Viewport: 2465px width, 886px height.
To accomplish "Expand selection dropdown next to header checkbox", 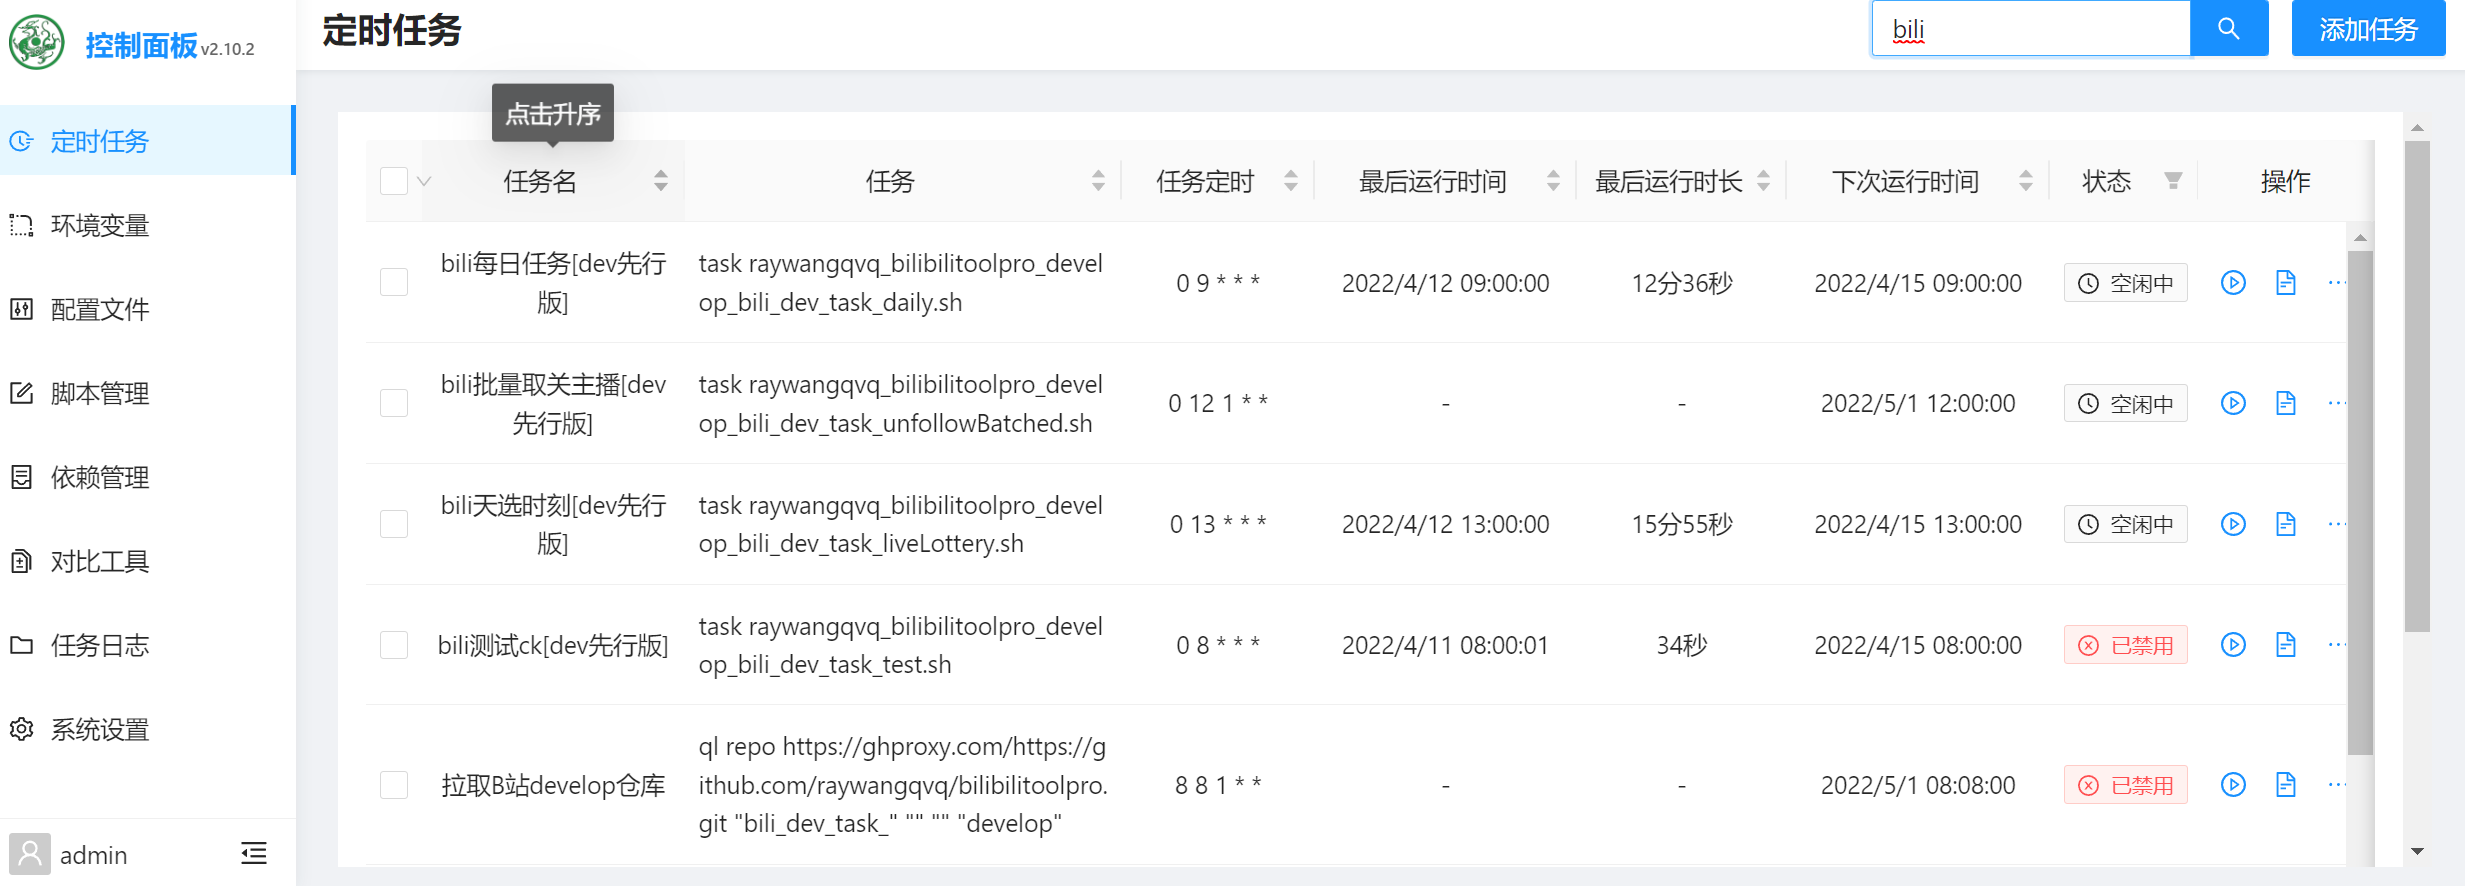I will (x=424, y=181).
